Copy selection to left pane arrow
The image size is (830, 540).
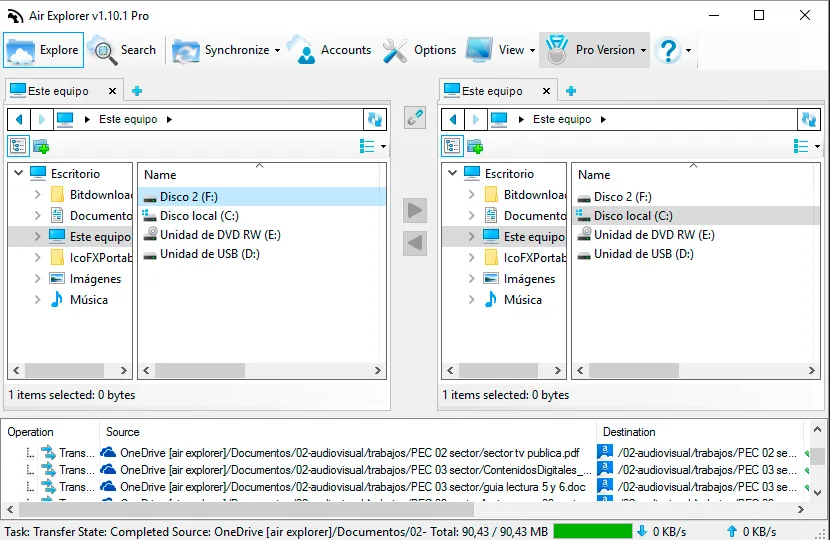(x=415, y=244)
